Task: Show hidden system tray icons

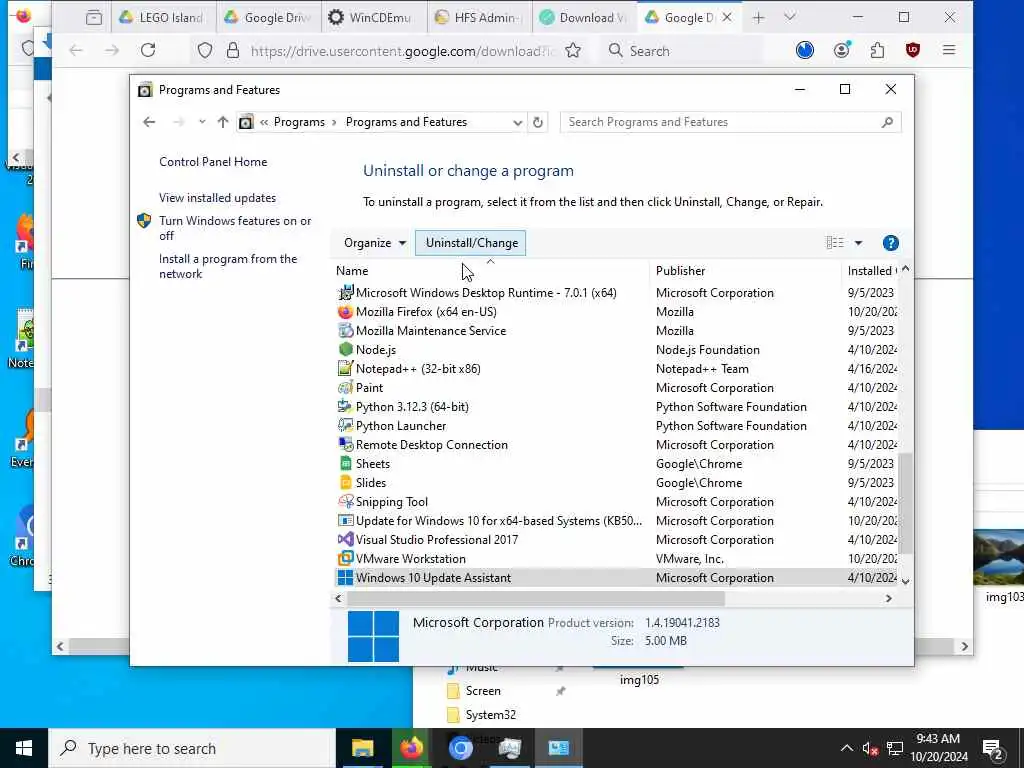Action: pos(846,748)
